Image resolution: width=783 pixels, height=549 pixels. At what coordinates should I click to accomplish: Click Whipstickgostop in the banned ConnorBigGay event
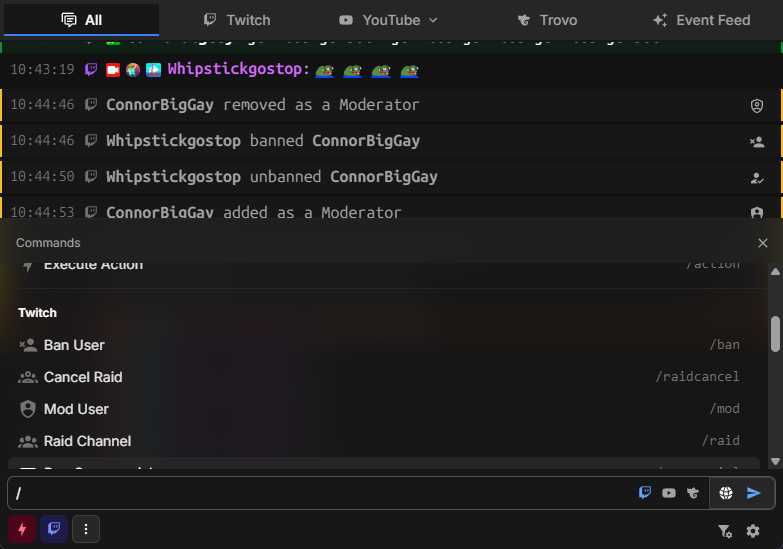coord(173,141)
